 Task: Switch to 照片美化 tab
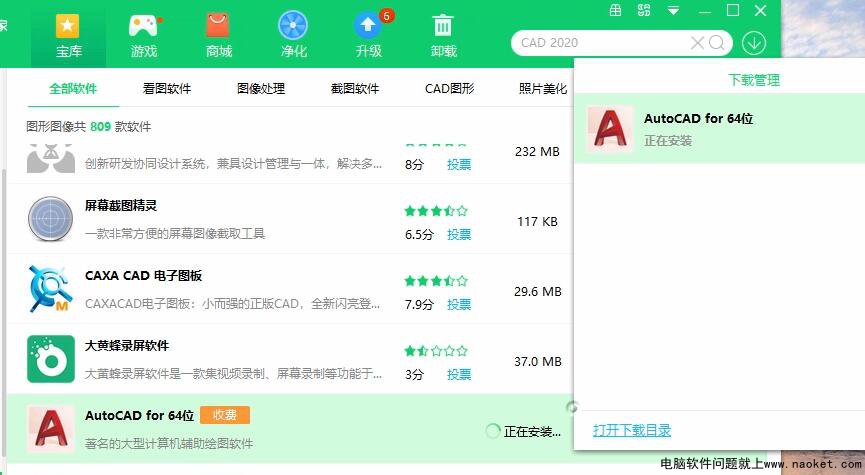coord(543,88)
